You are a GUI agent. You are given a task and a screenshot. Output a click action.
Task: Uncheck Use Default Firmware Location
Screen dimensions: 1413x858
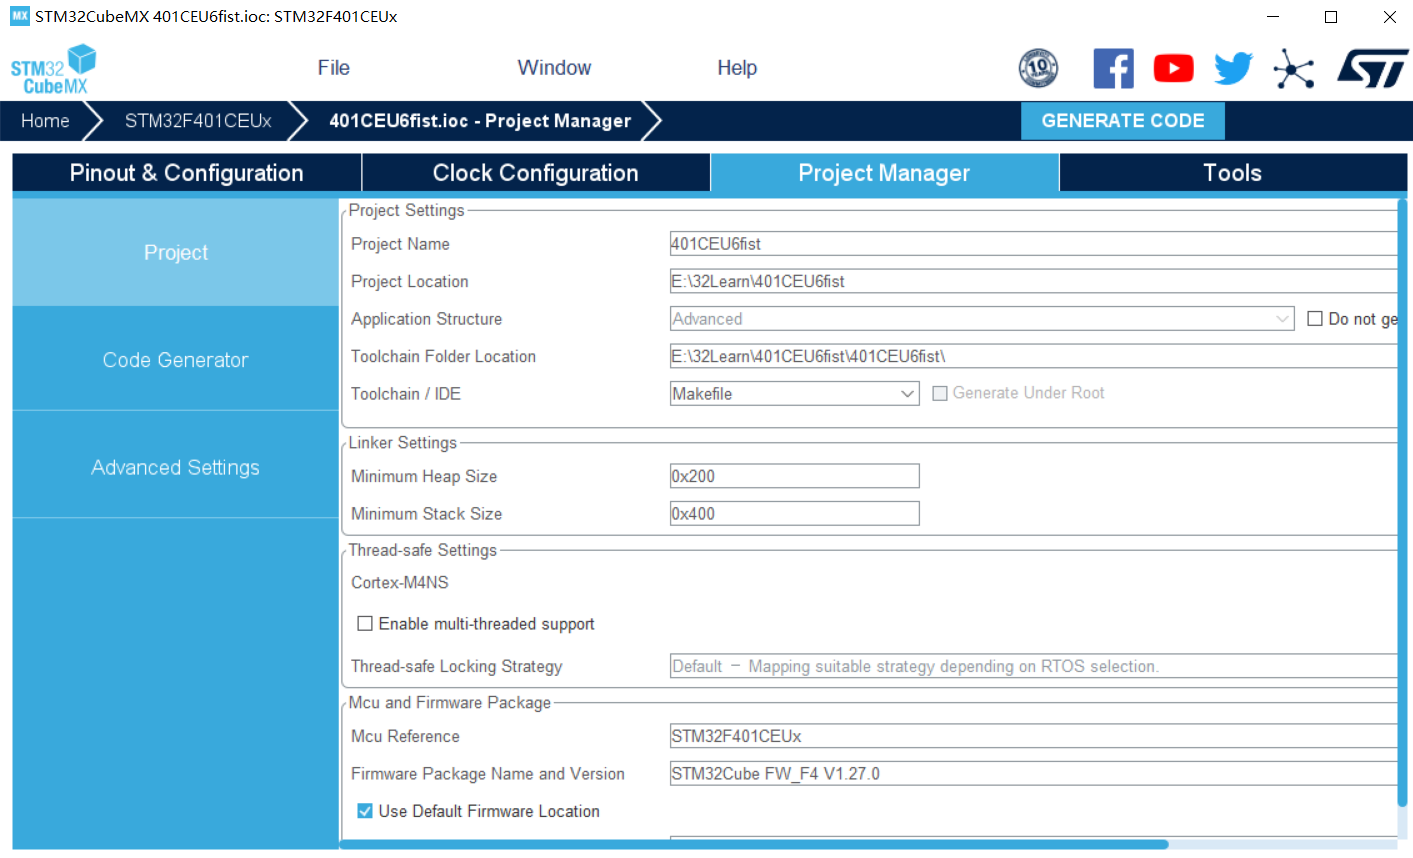point(365,811)
